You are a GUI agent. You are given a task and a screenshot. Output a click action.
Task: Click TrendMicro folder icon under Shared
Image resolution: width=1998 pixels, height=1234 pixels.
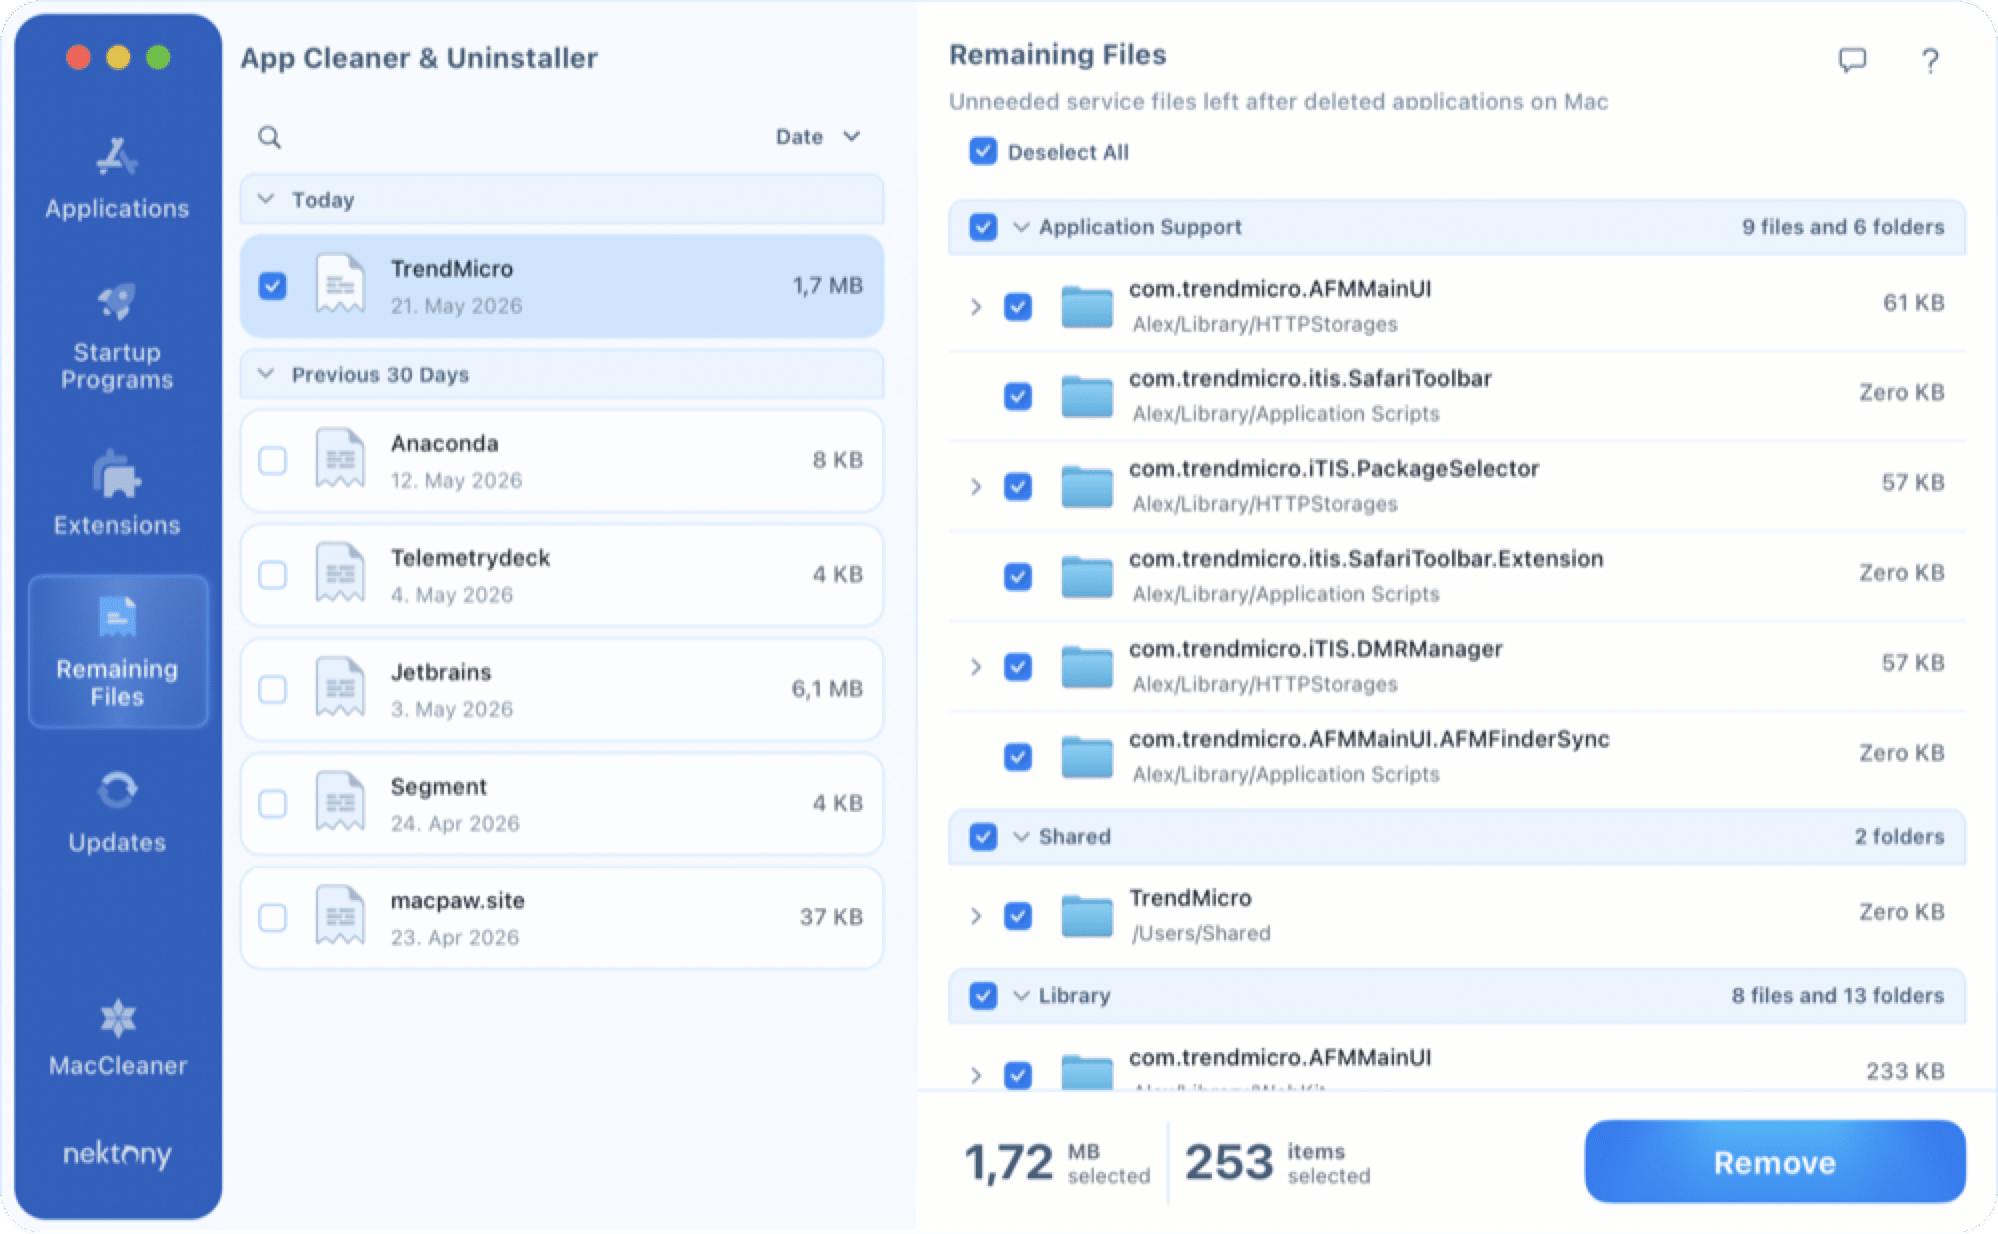[1087, 916]
